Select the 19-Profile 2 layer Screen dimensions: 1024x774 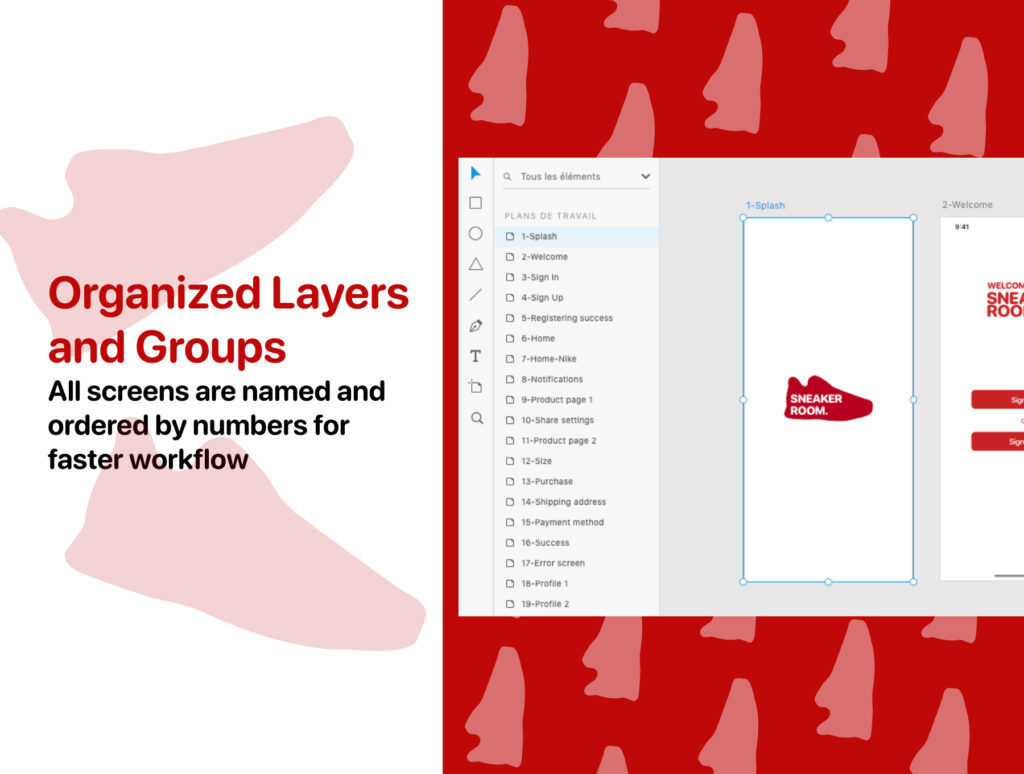pos(576,604)
